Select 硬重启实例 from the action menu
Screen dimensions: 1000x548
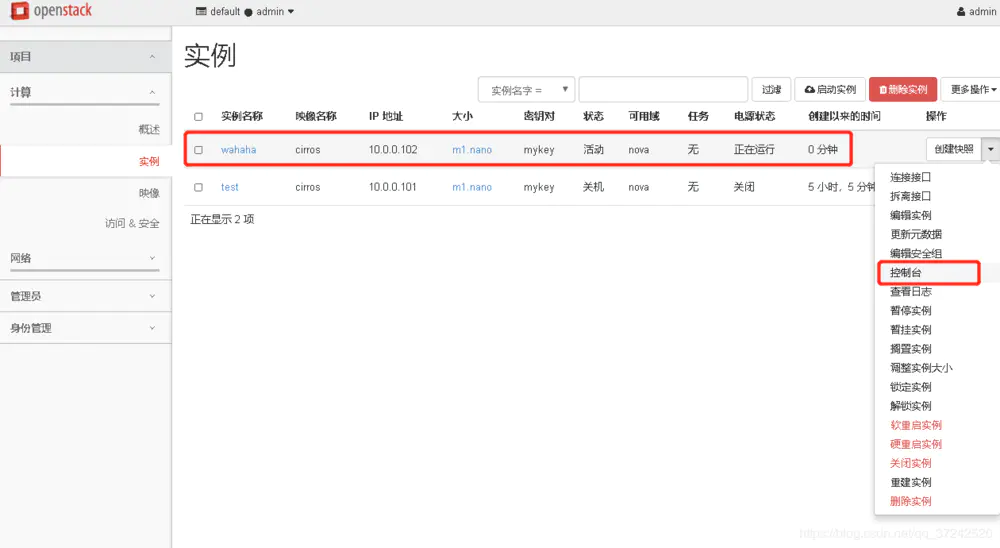(916, 445)
